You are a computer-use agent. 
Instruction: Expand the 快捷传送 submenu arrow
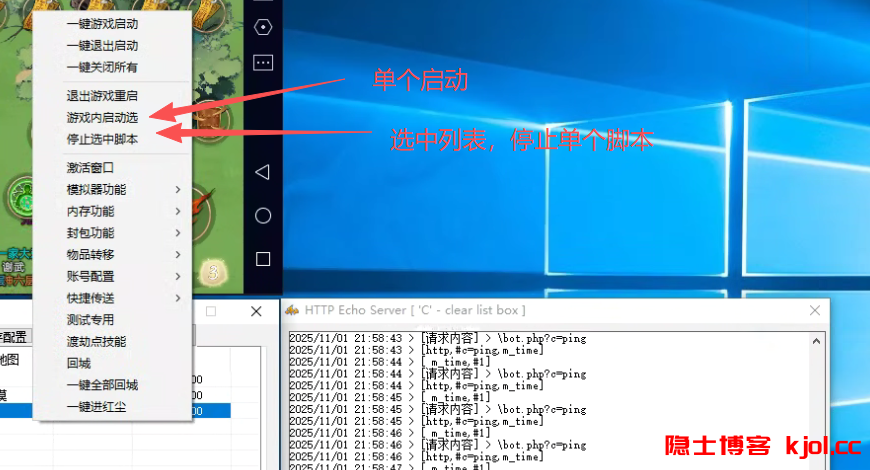(178, 297)
